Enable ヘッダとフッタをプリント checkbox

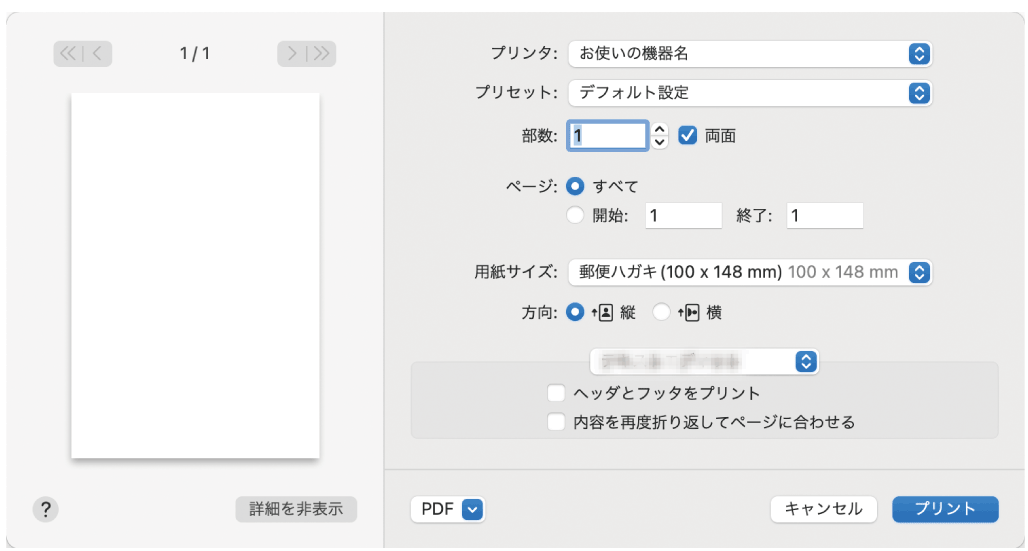click(x=556, y=393)
